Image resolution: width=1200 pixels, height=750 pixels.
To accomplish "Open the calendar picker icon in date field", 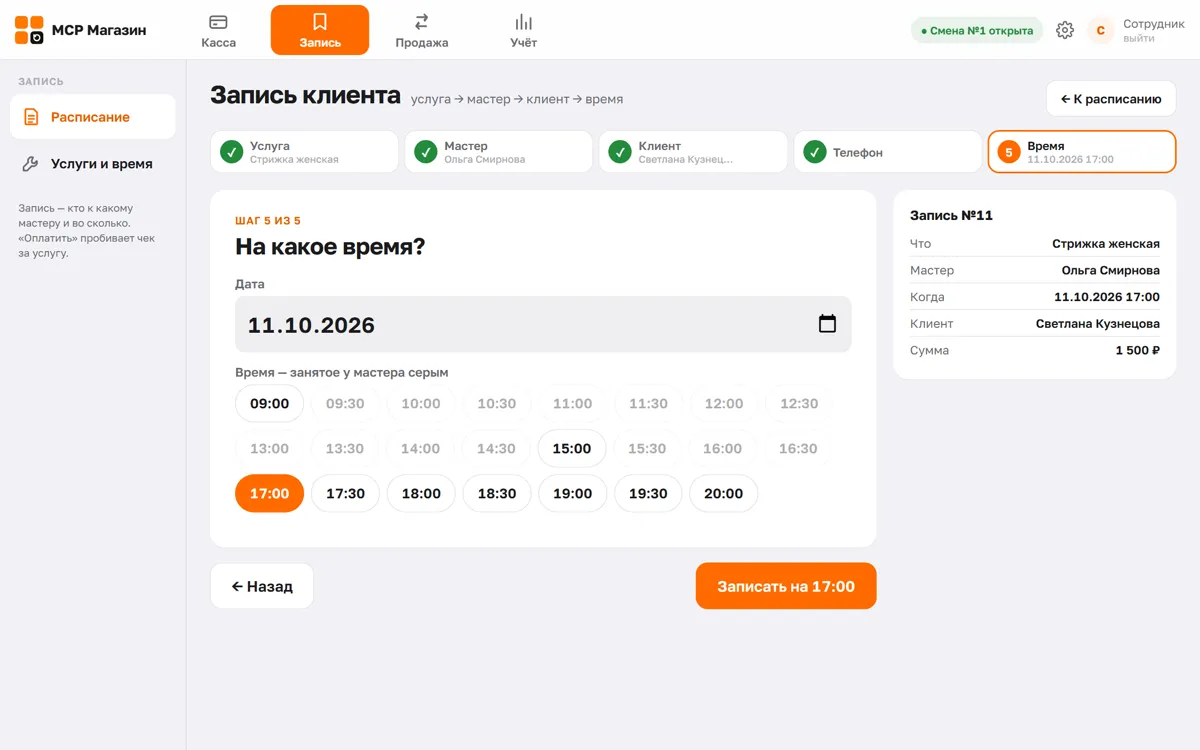I will pyautogui.click(x=827, y=324).
